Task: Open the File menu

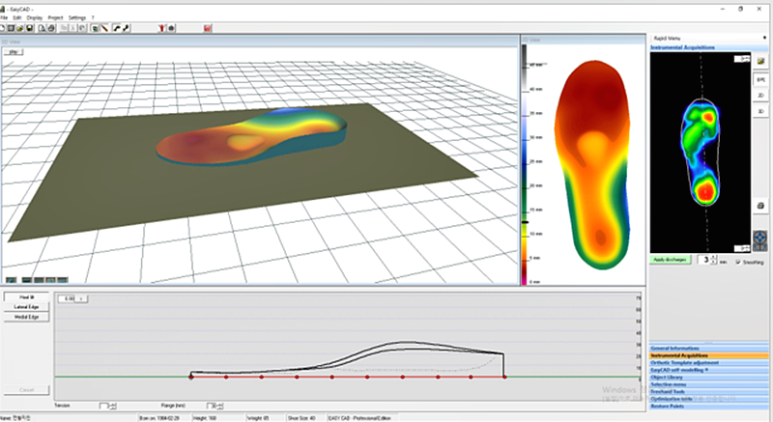Action: (3, 18)
